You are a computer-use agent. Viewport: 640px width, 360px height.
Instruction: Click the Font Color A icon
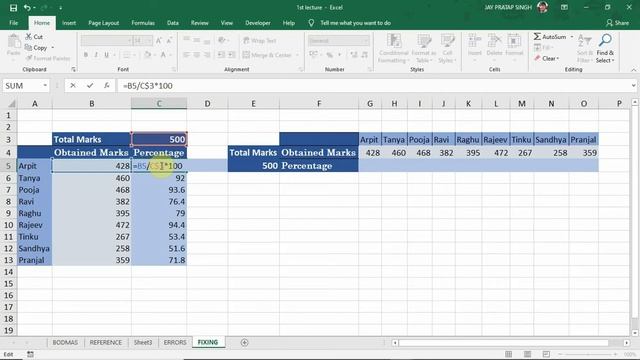point(163,55)
